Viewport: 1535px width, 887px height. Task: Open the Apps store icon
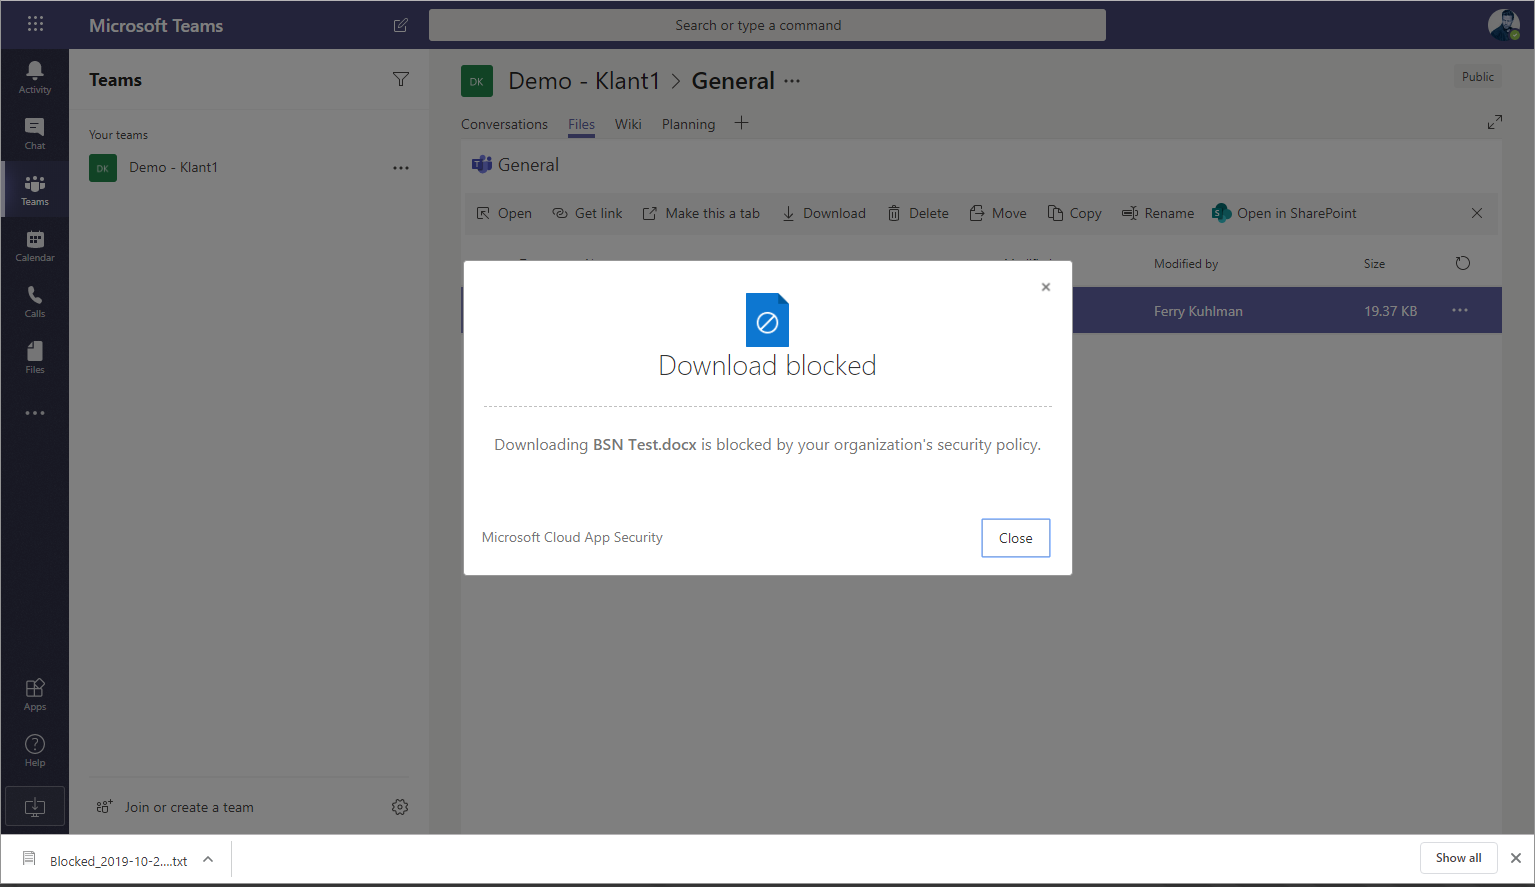tap(35, 693)
